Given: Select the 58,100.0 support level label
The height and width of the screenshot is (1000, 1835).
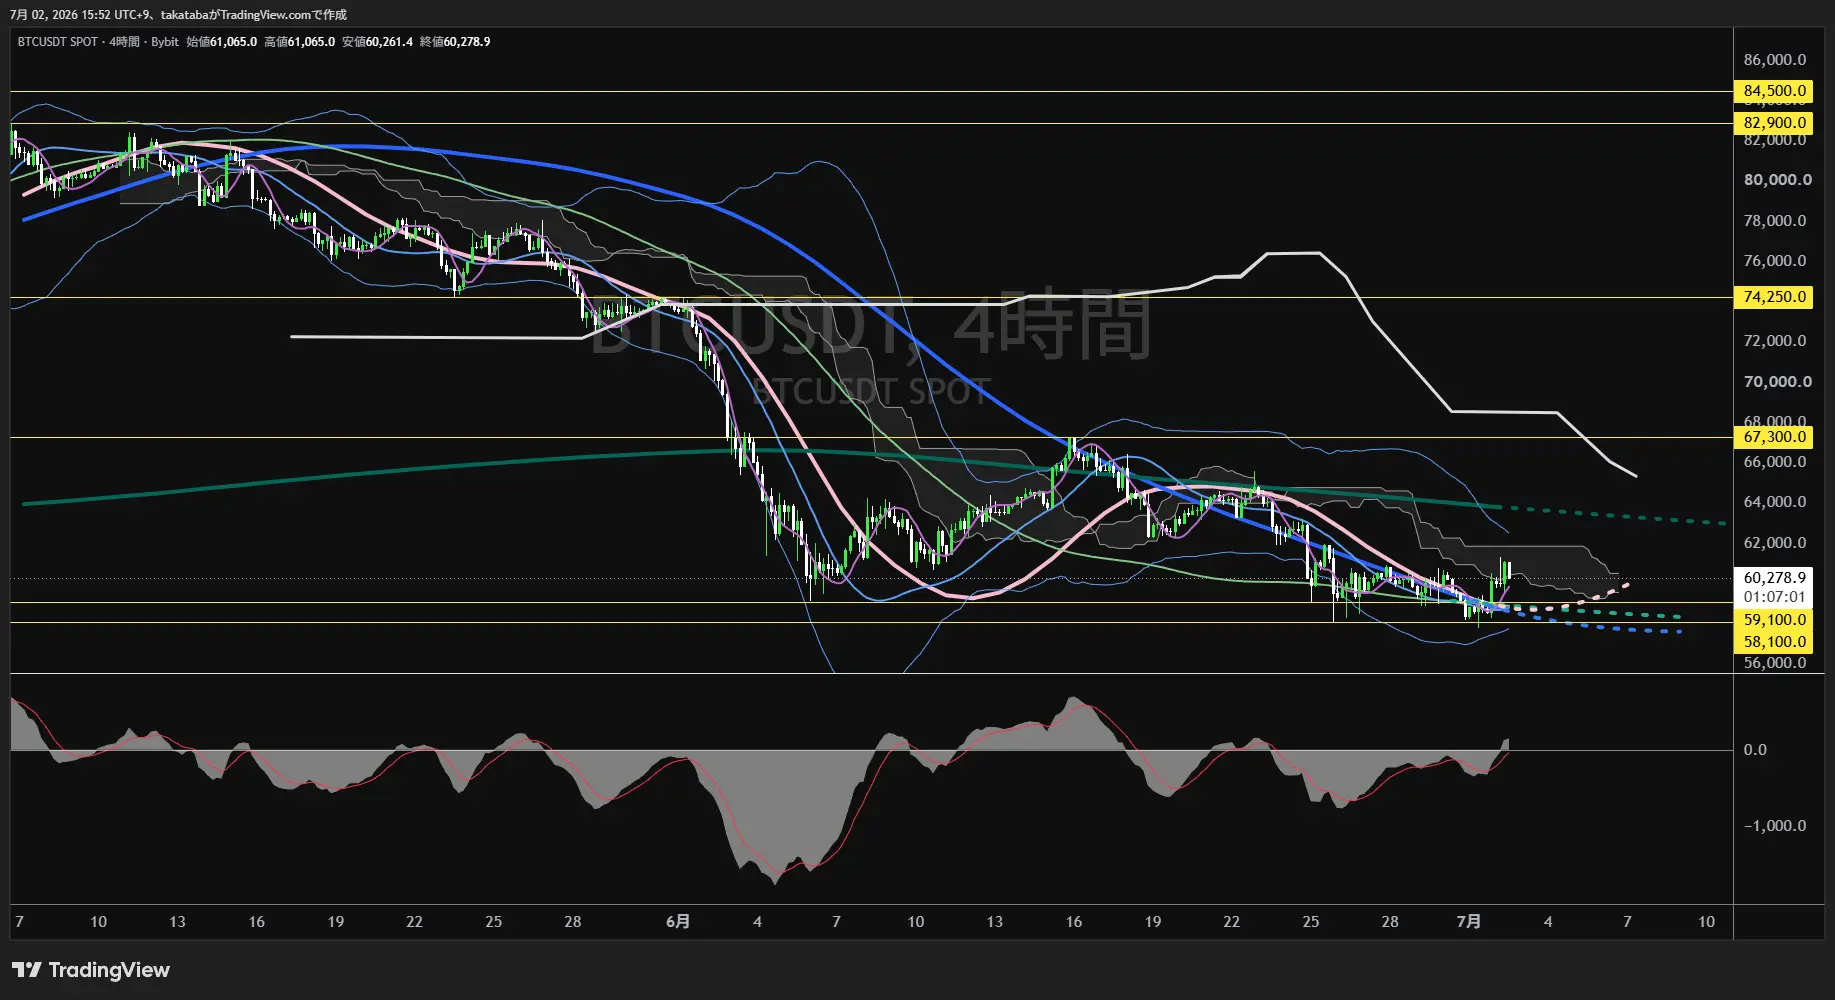Looking at the screenshot, I should [x=1773, y=642].
